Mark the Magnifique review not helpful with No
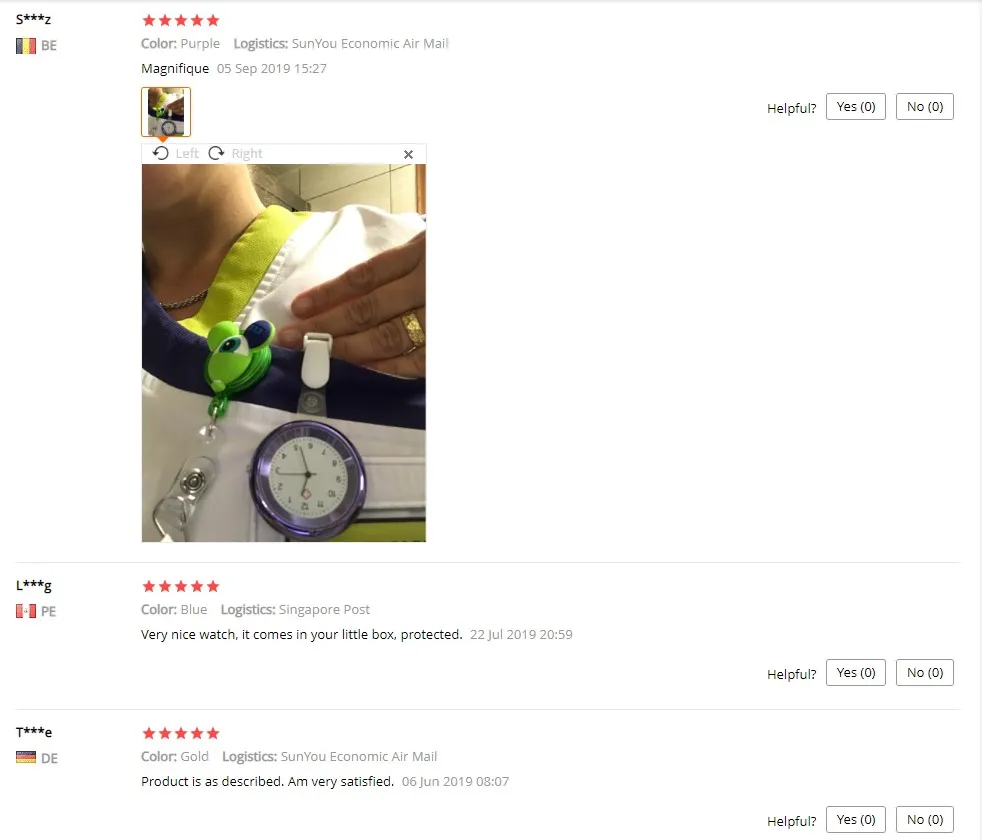The image size is (982, 840). pos(924,106)
